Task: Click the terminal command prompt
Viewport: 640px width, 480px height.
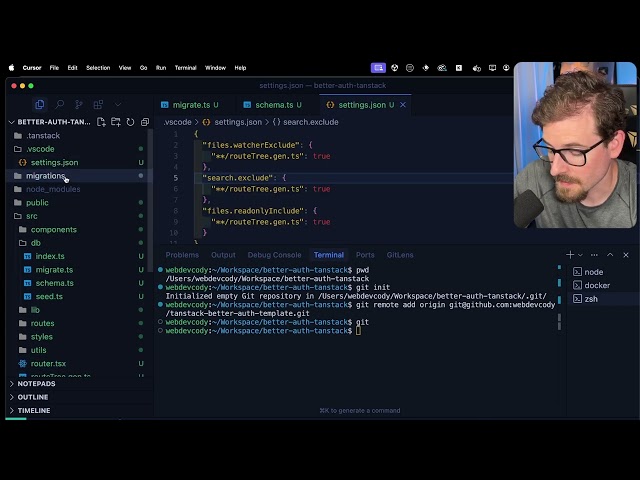Action: pyautogui.click(x=358, y=331)
